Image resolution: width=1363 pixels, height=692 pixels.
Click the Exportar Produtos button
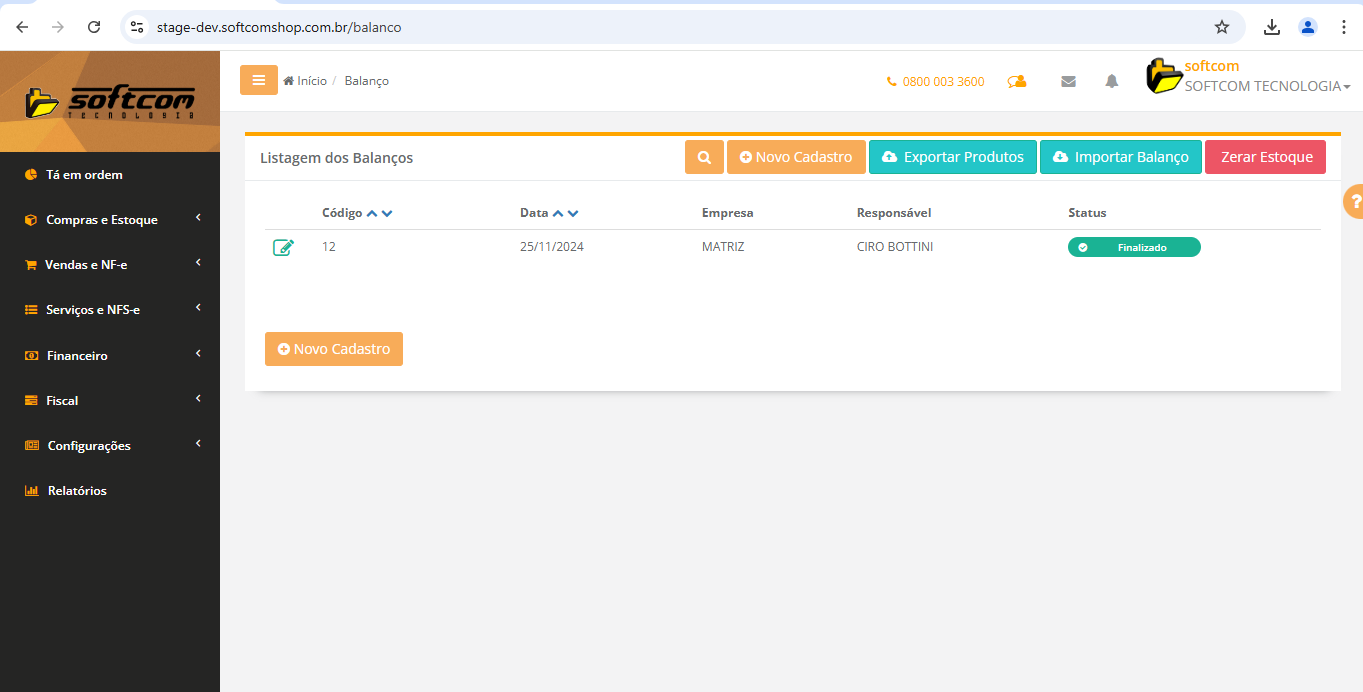pyautogui.click(x=952, y=157)
